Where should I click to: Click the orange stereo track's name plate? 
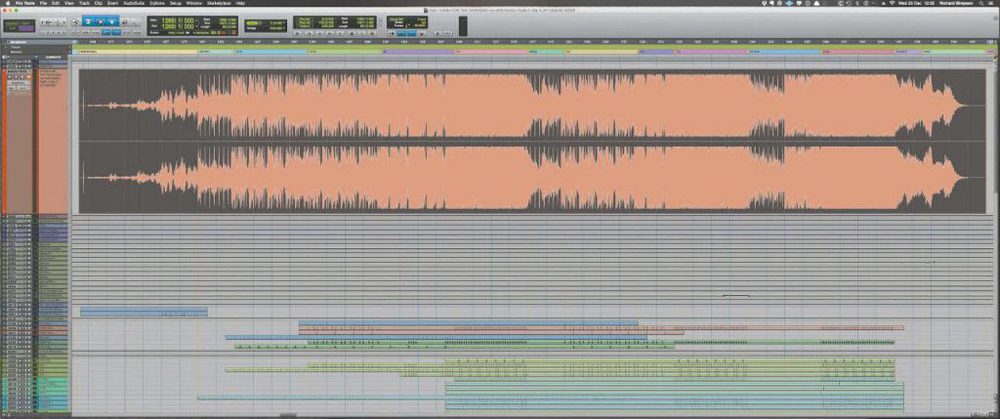20,72
